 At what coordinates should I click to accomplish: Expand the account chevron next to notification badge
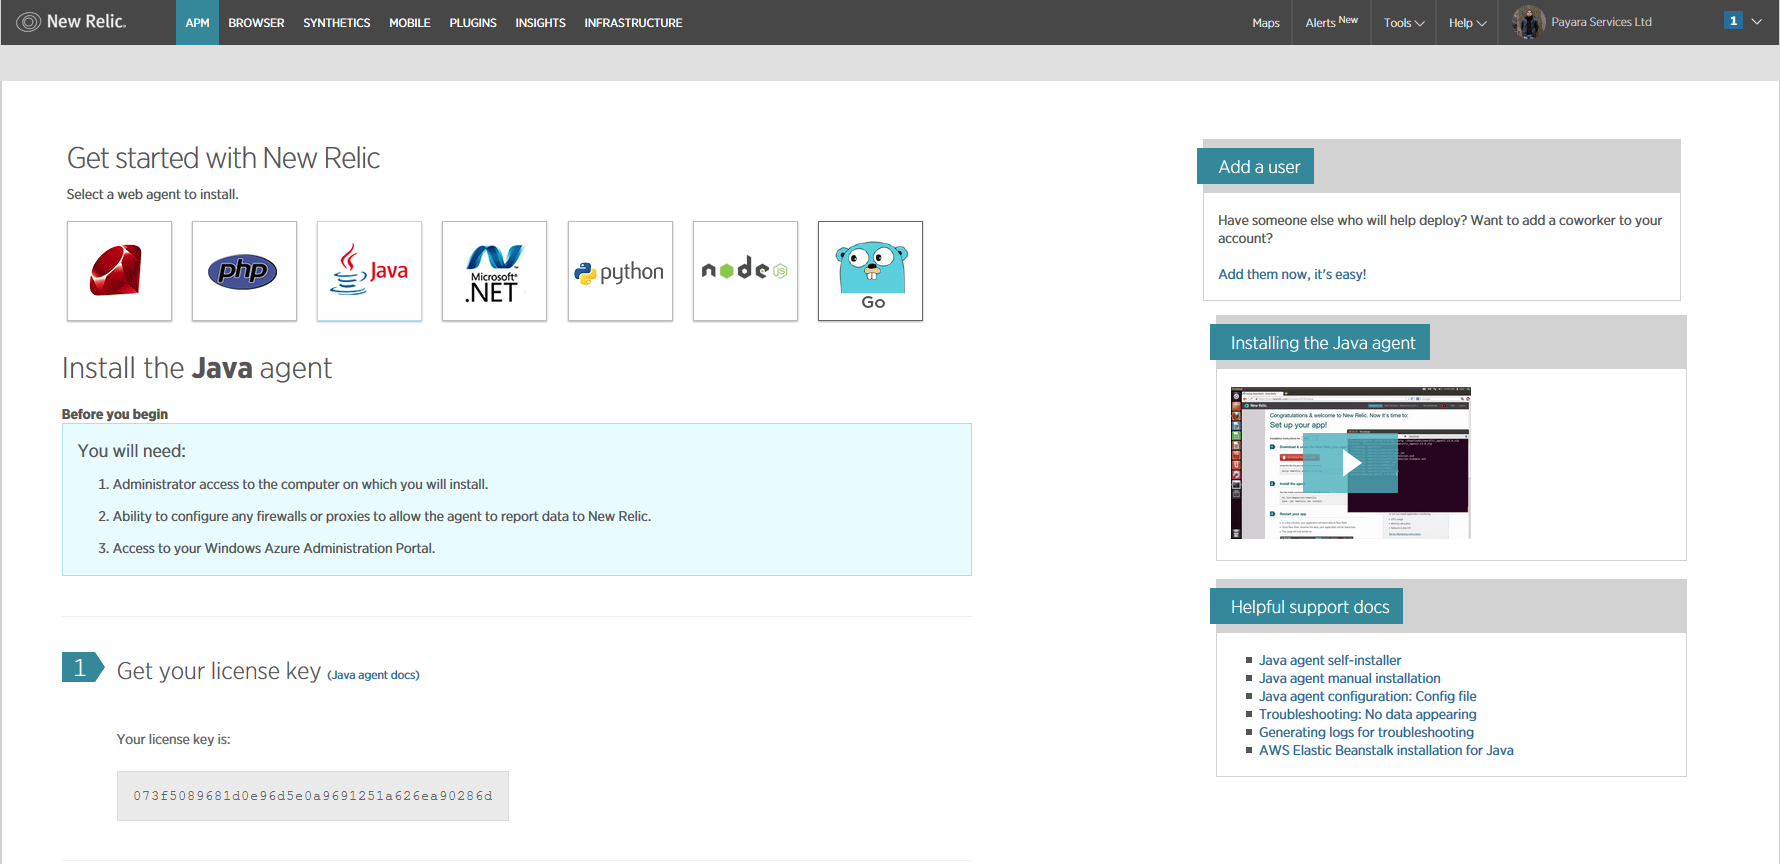click(x=1757, y=21)
